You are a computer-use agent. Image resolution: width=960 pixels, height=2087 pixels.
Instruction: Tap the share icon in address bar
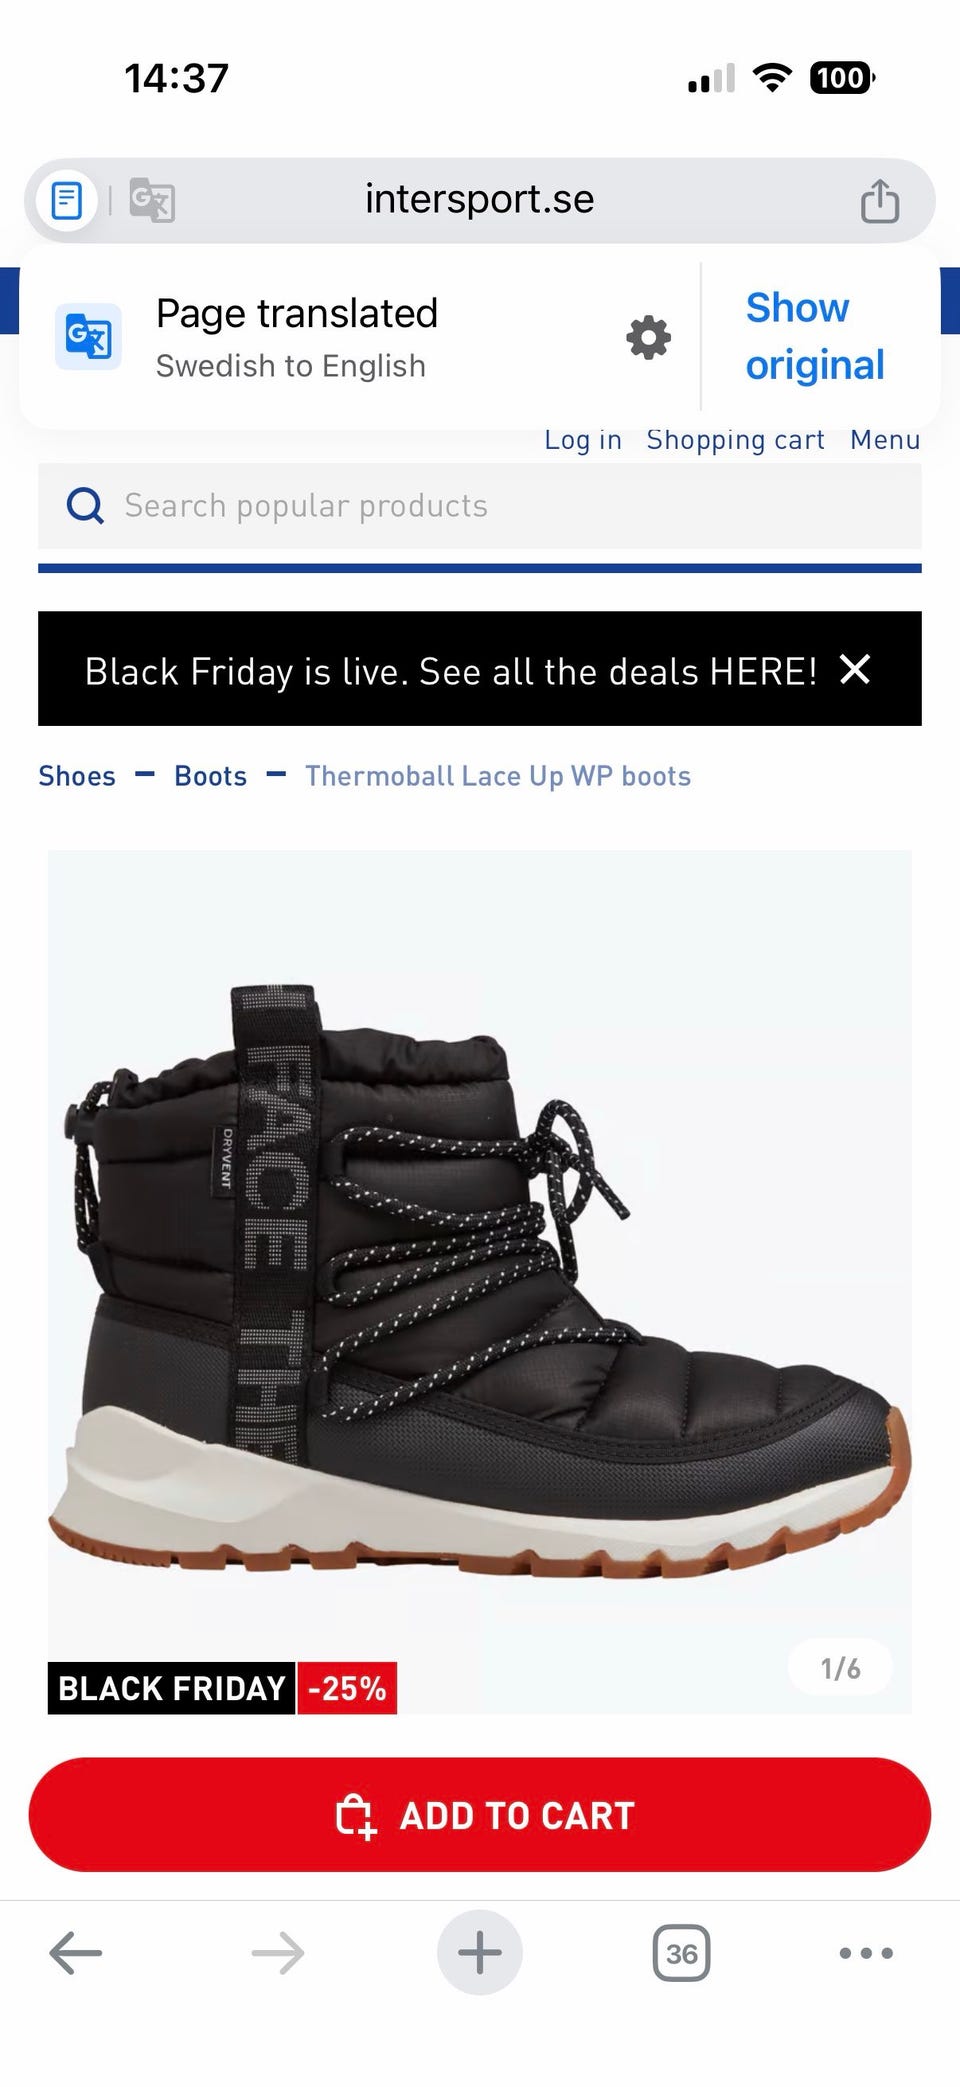coord(880,200)
